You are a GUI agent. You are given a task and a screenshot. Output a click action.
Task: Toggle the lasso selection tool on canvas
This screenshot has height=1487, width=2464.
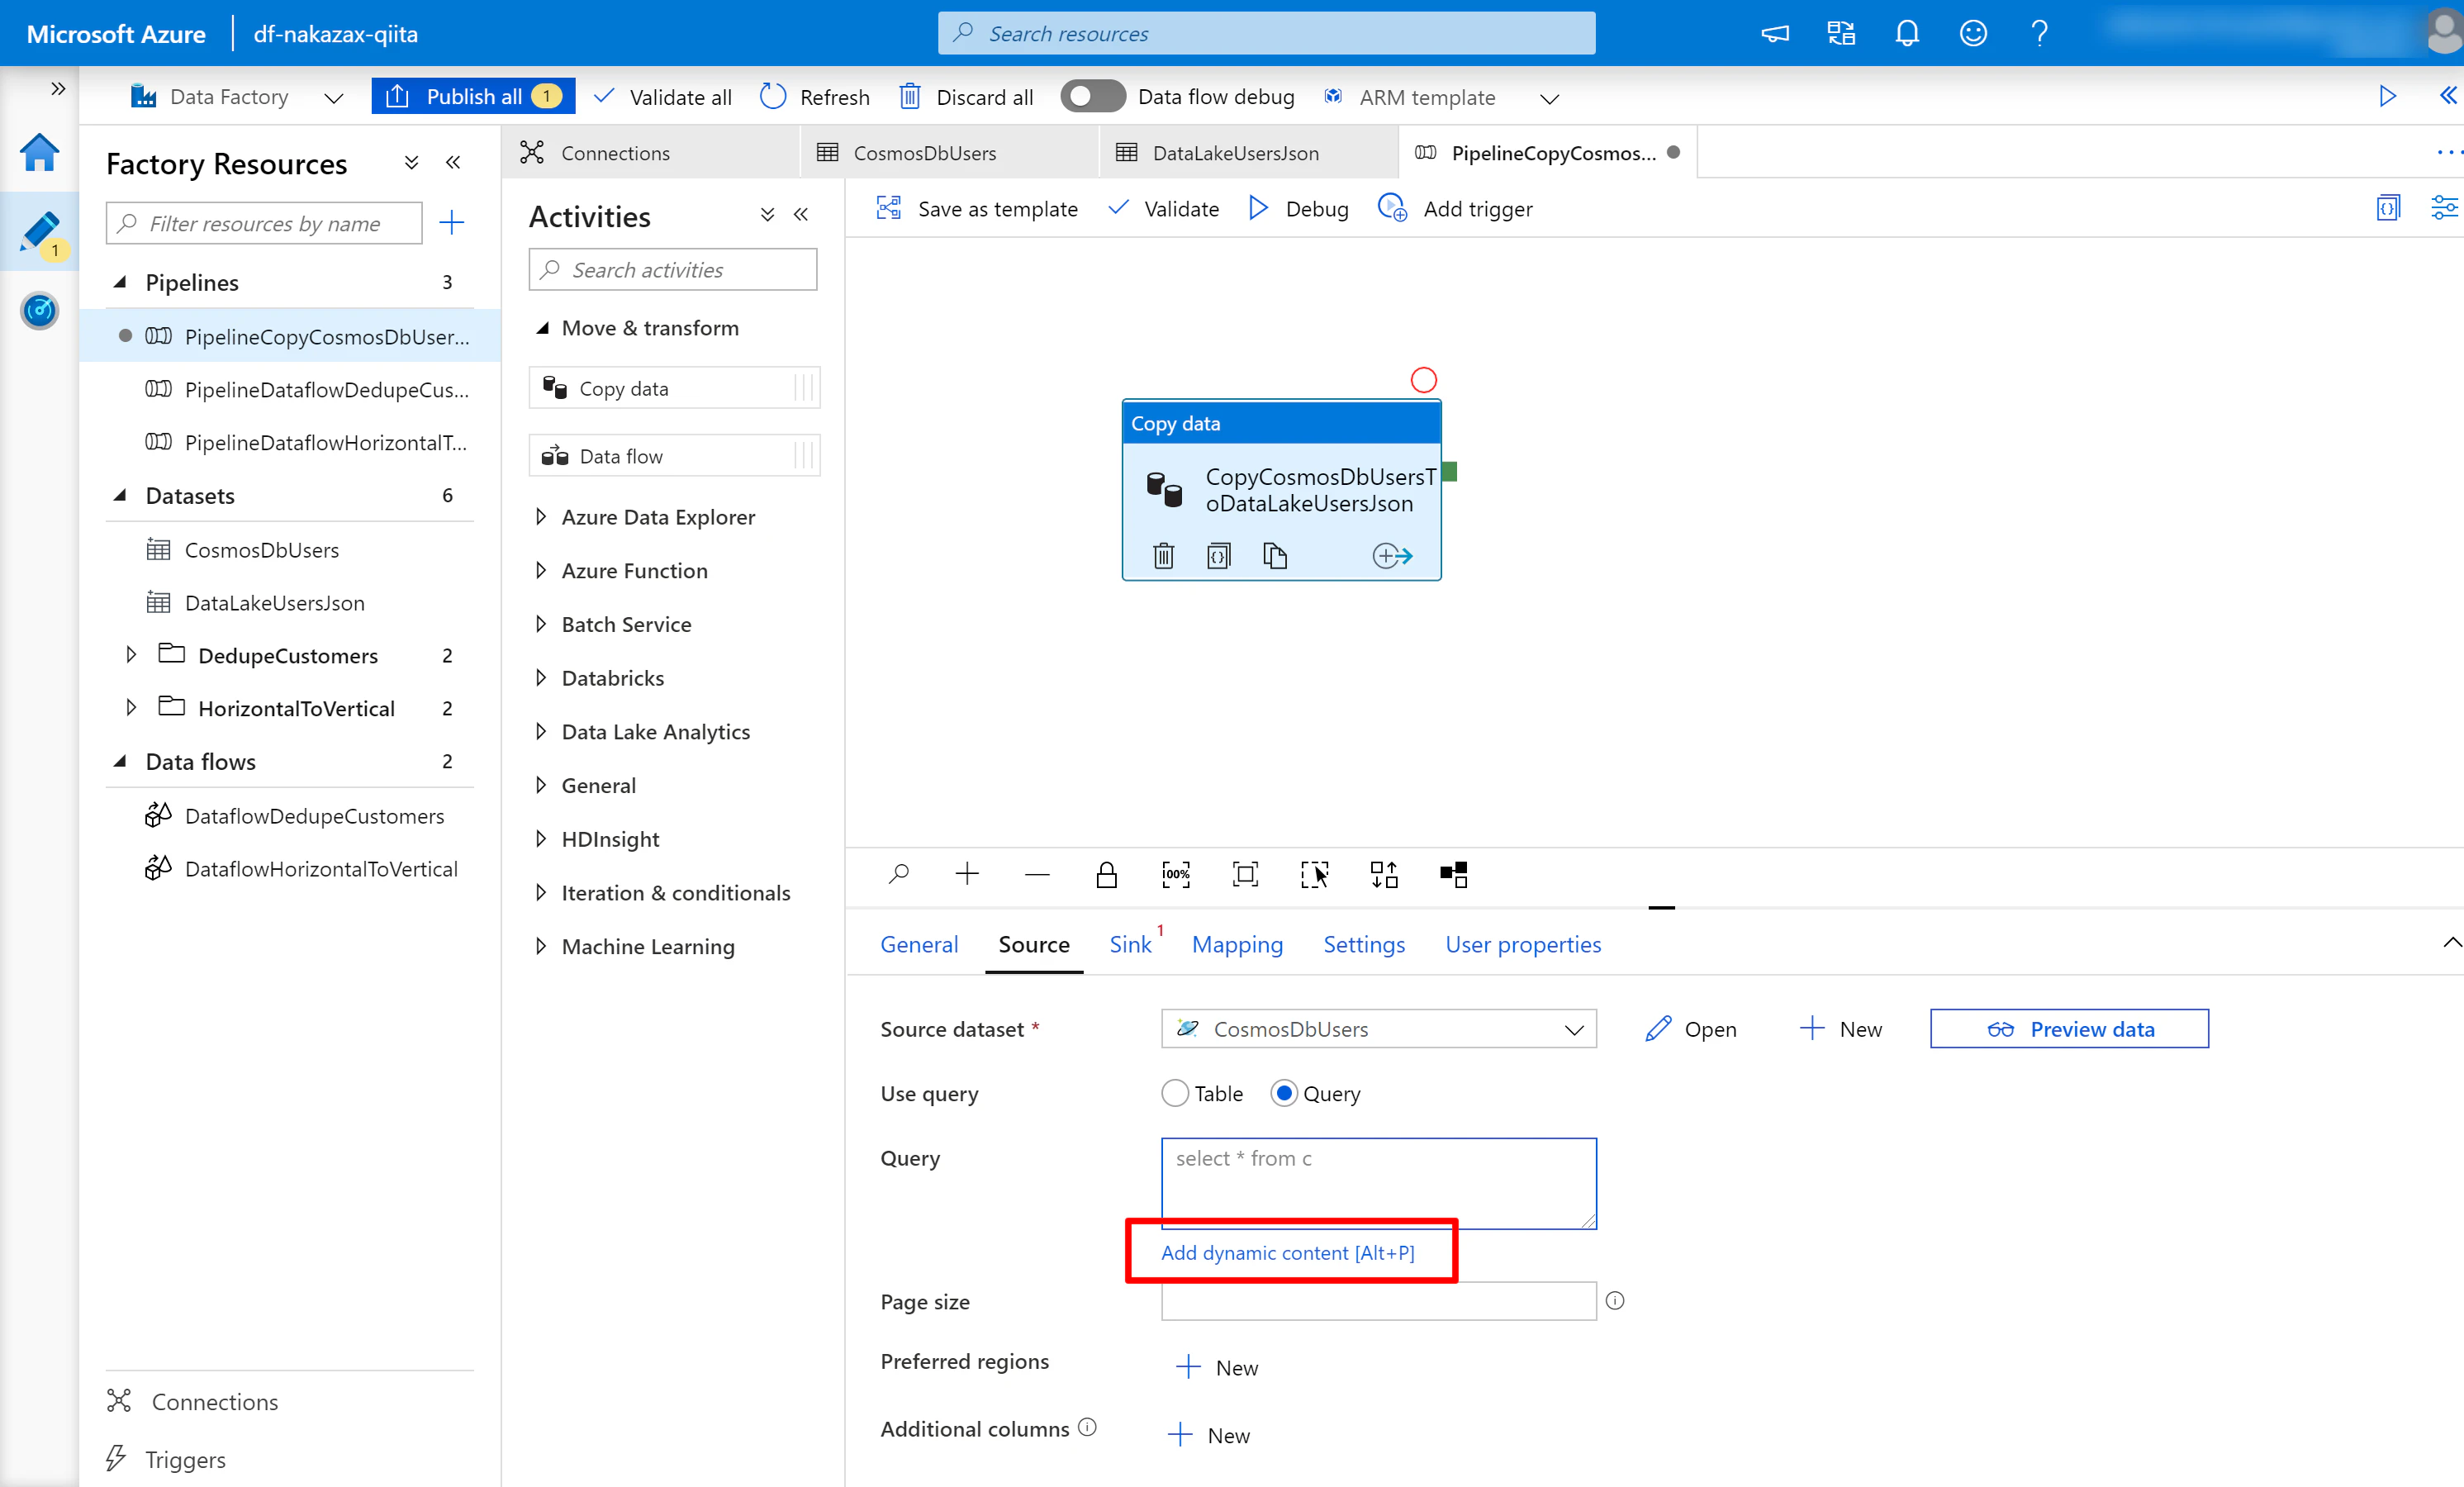[x=1315, y=875]
